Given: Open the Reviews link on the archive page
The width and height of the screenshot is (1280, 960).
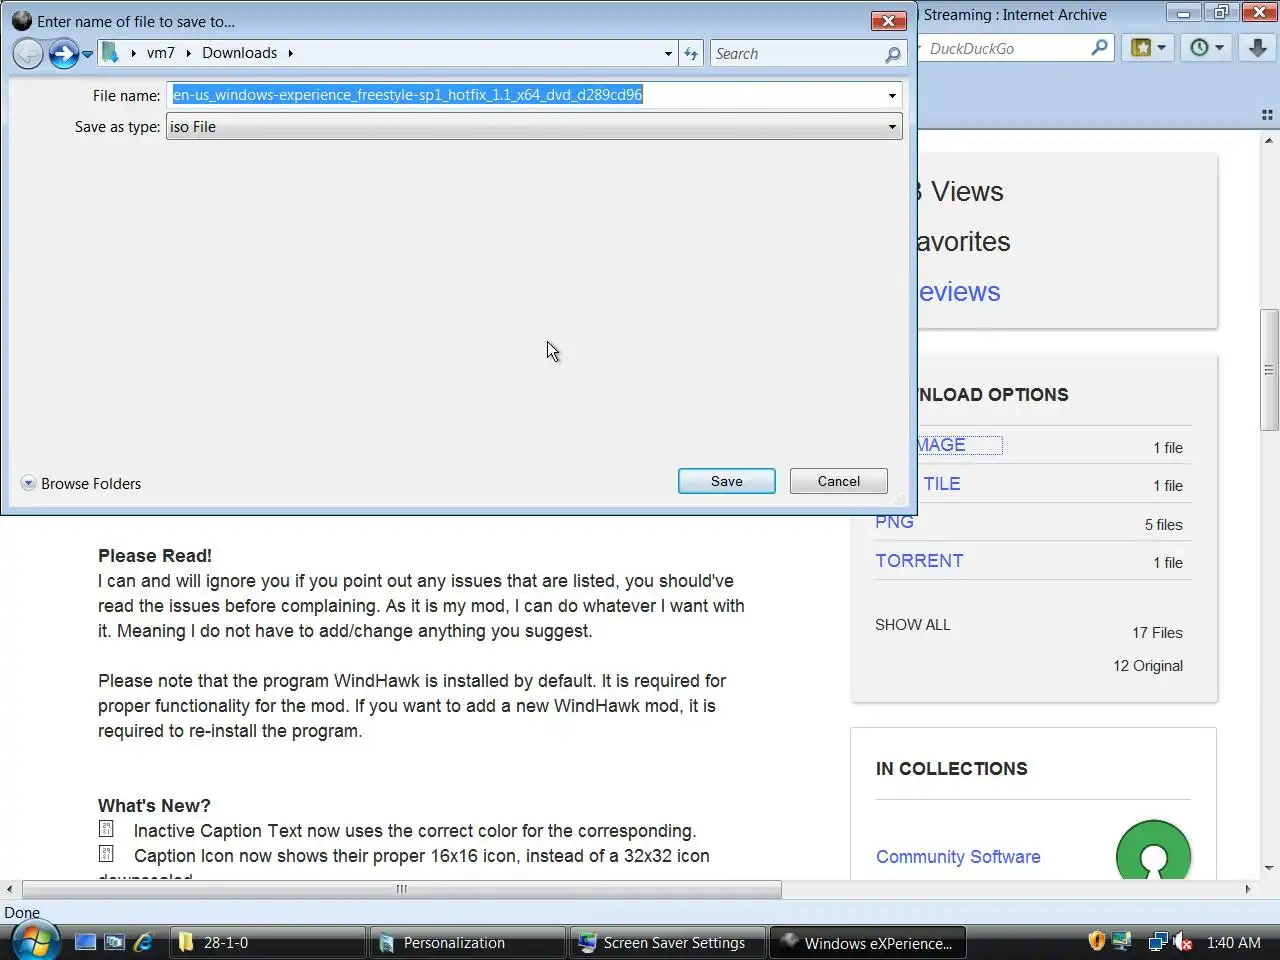Looking at the screenshot, I should click(x=958, y=292).
